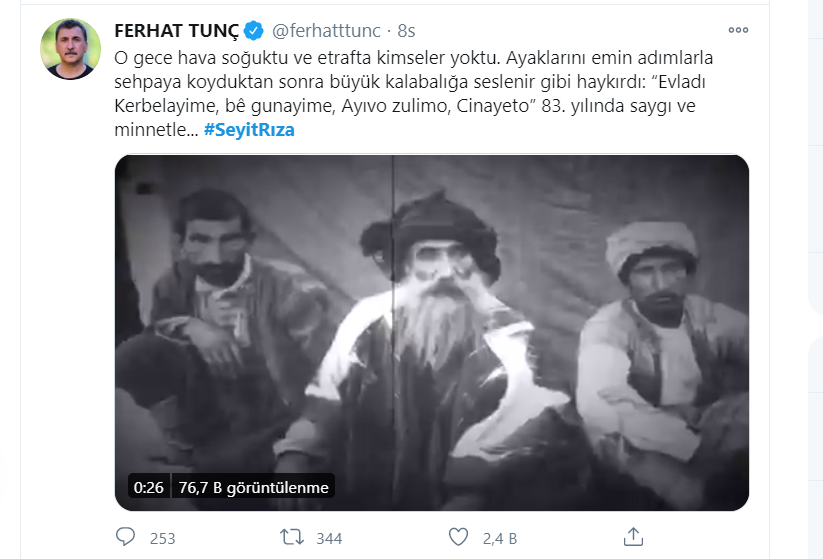Click the tweet text starting 'O gece hava'
Image resolution: width=823 pixels, height=559 pixels.
414,93
